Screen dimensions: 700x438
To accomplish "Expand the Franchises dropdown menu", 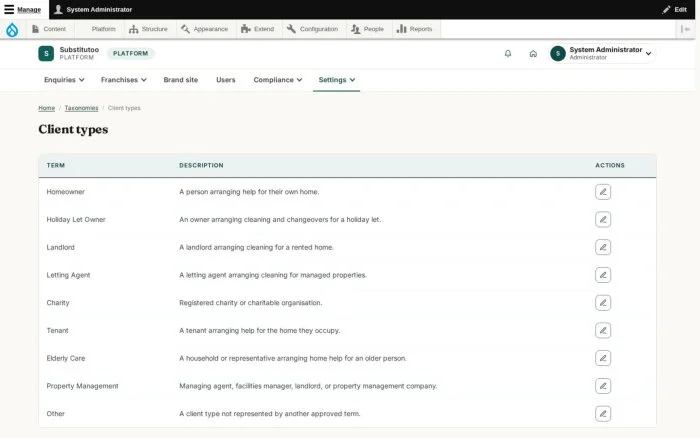I will [x=124, y=80].
